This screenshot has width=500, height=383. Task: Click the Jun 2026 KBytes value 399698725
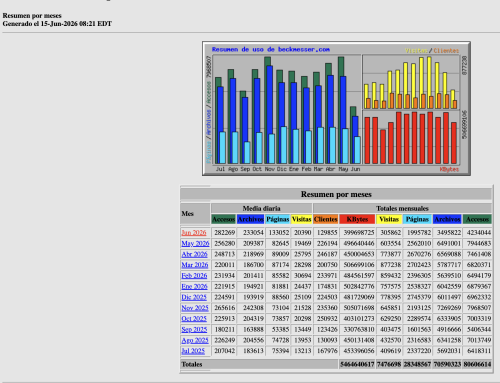click(359, 233)
